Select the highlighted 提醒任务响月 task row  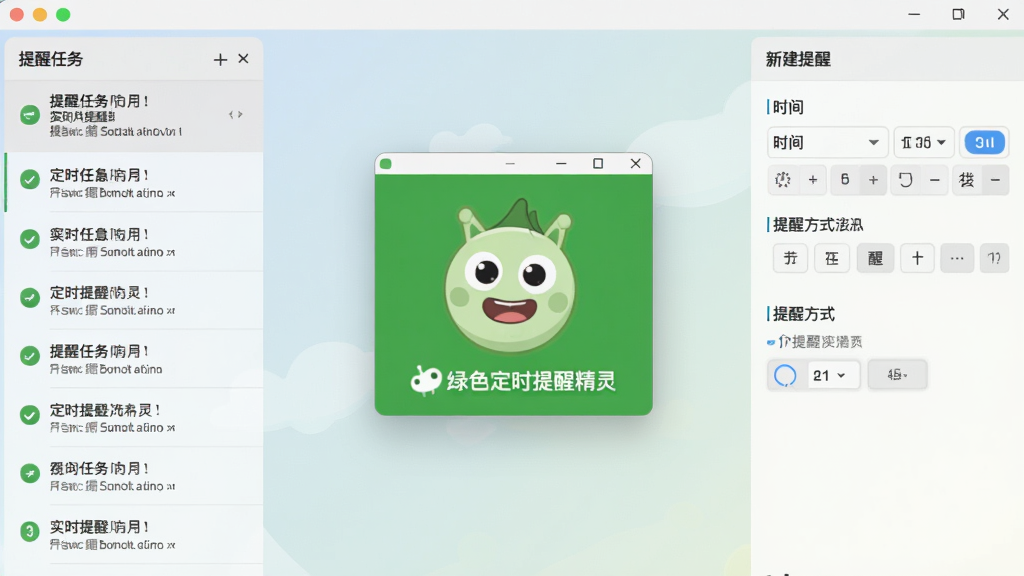coord(134,116)
